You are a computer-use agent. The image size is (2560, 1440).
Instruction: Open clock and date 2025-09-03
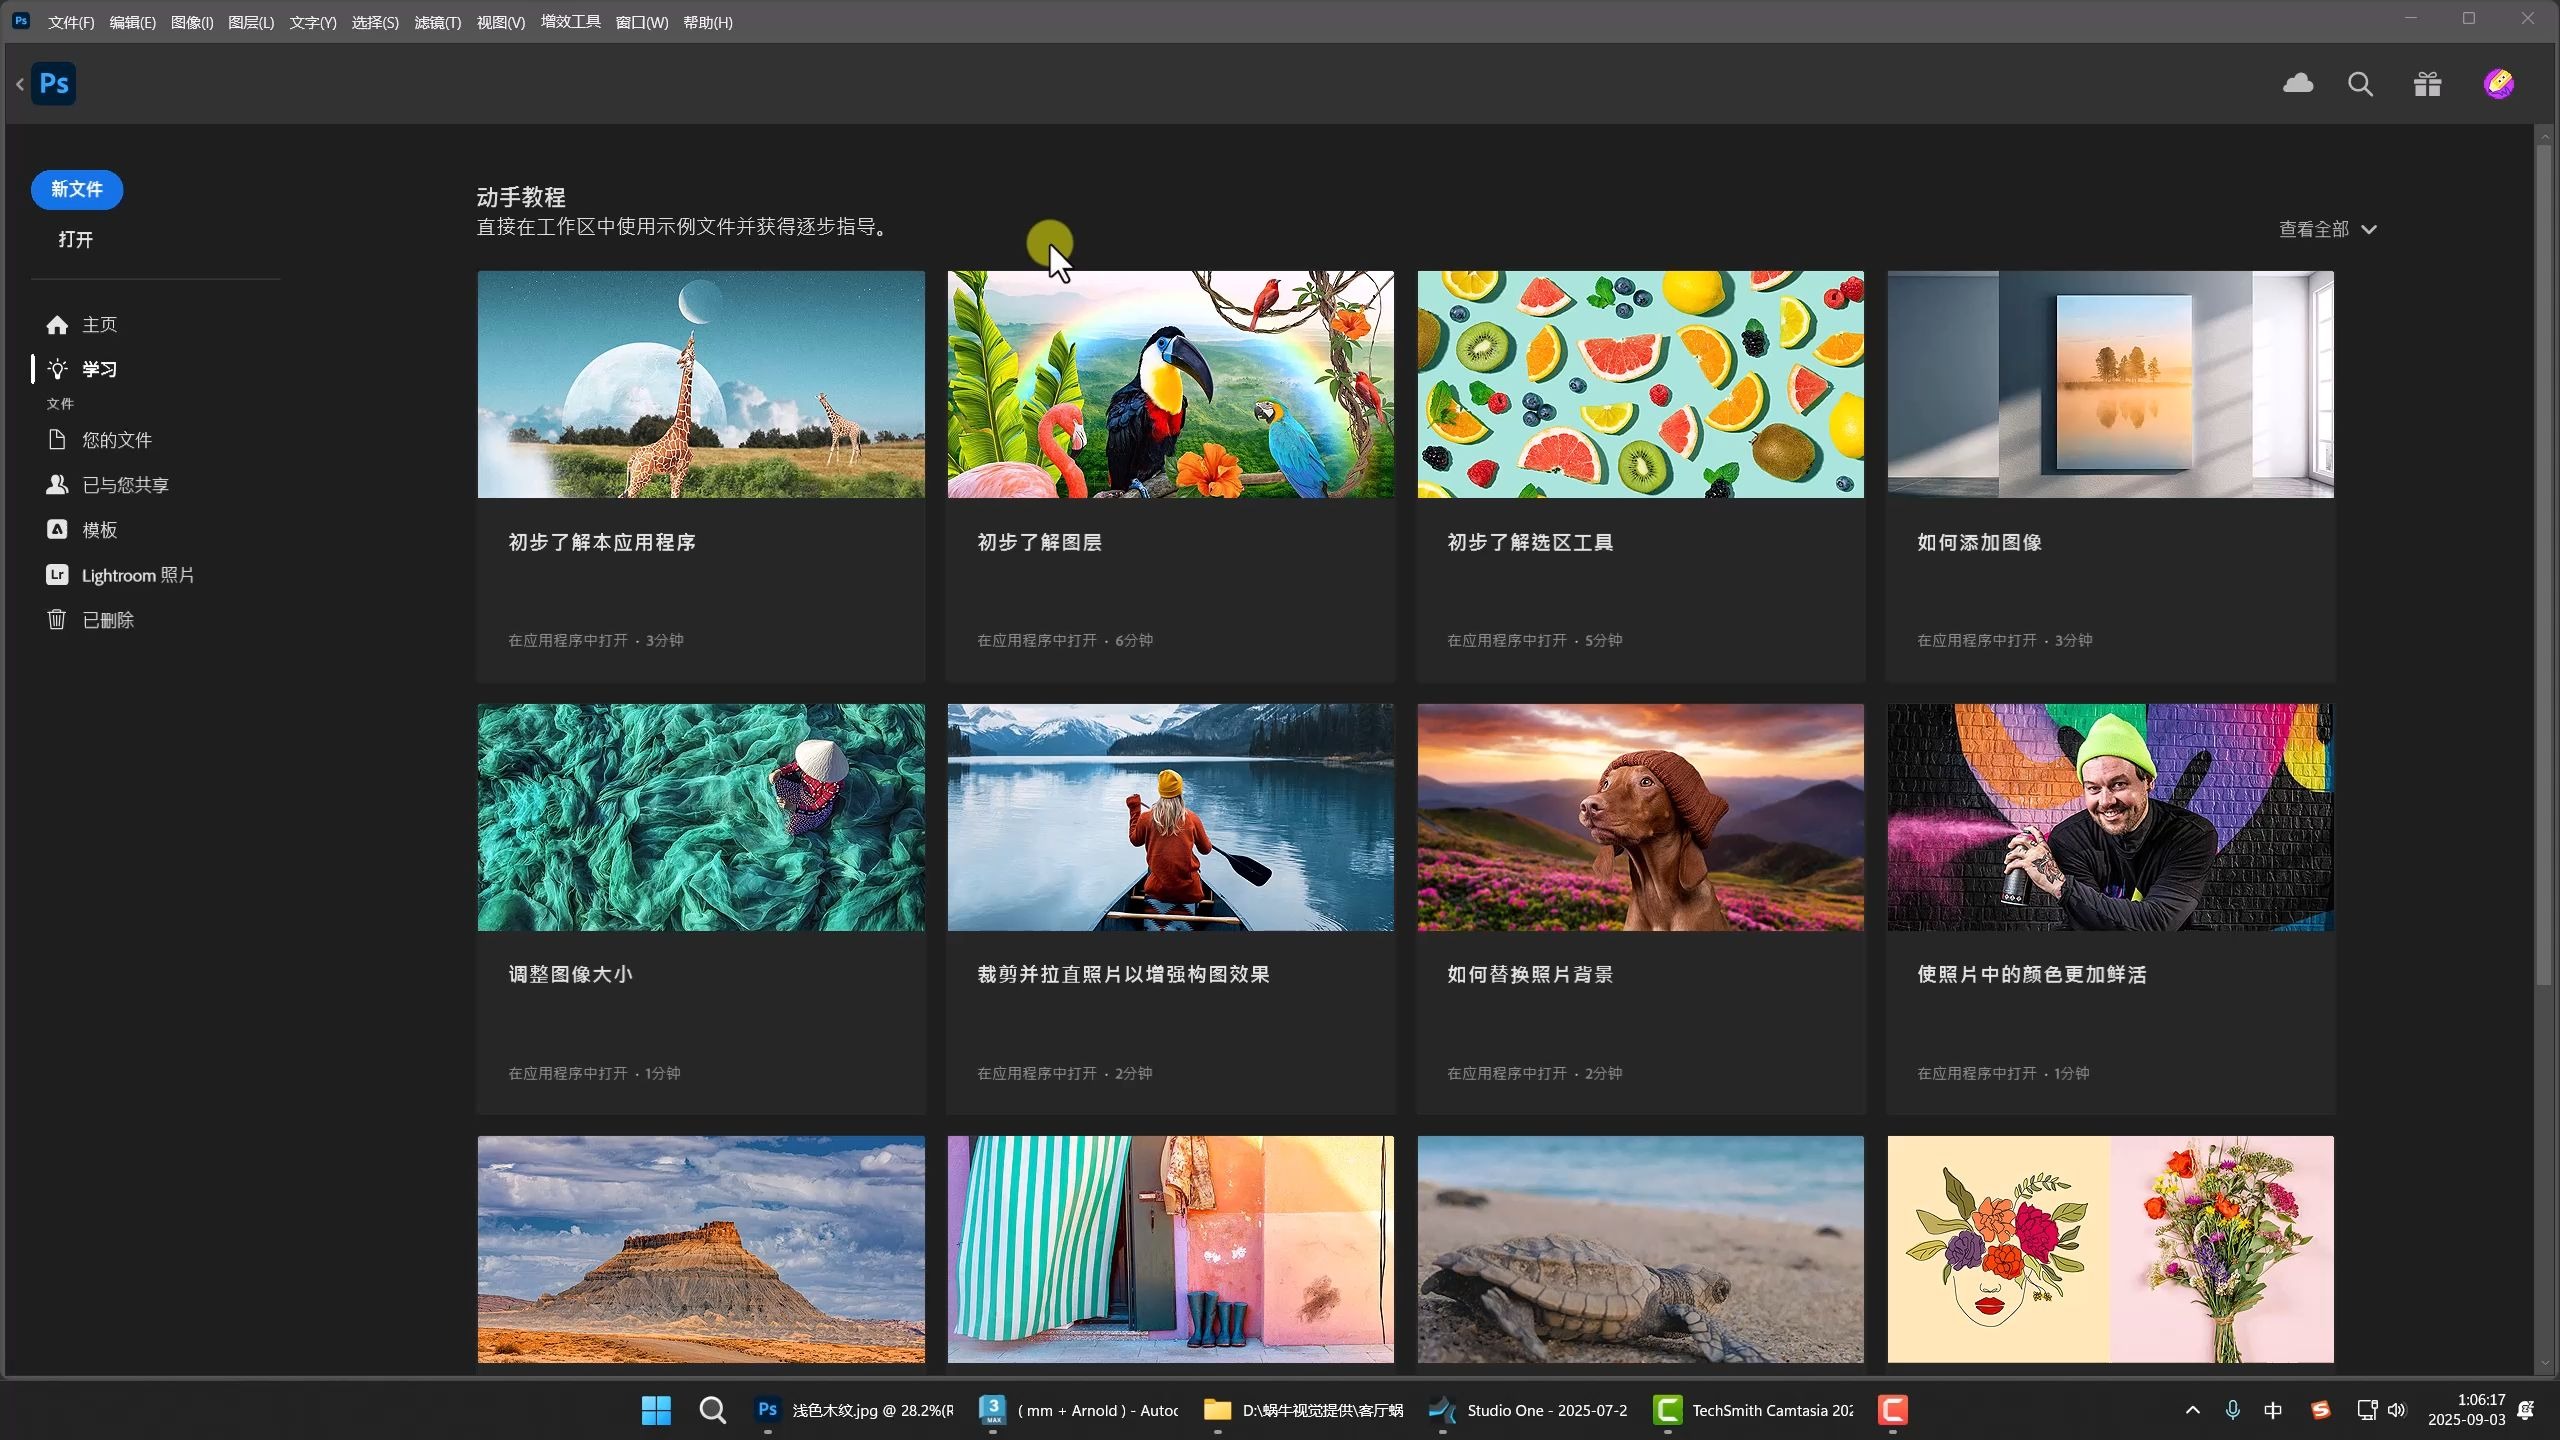click(2466, 1410)
